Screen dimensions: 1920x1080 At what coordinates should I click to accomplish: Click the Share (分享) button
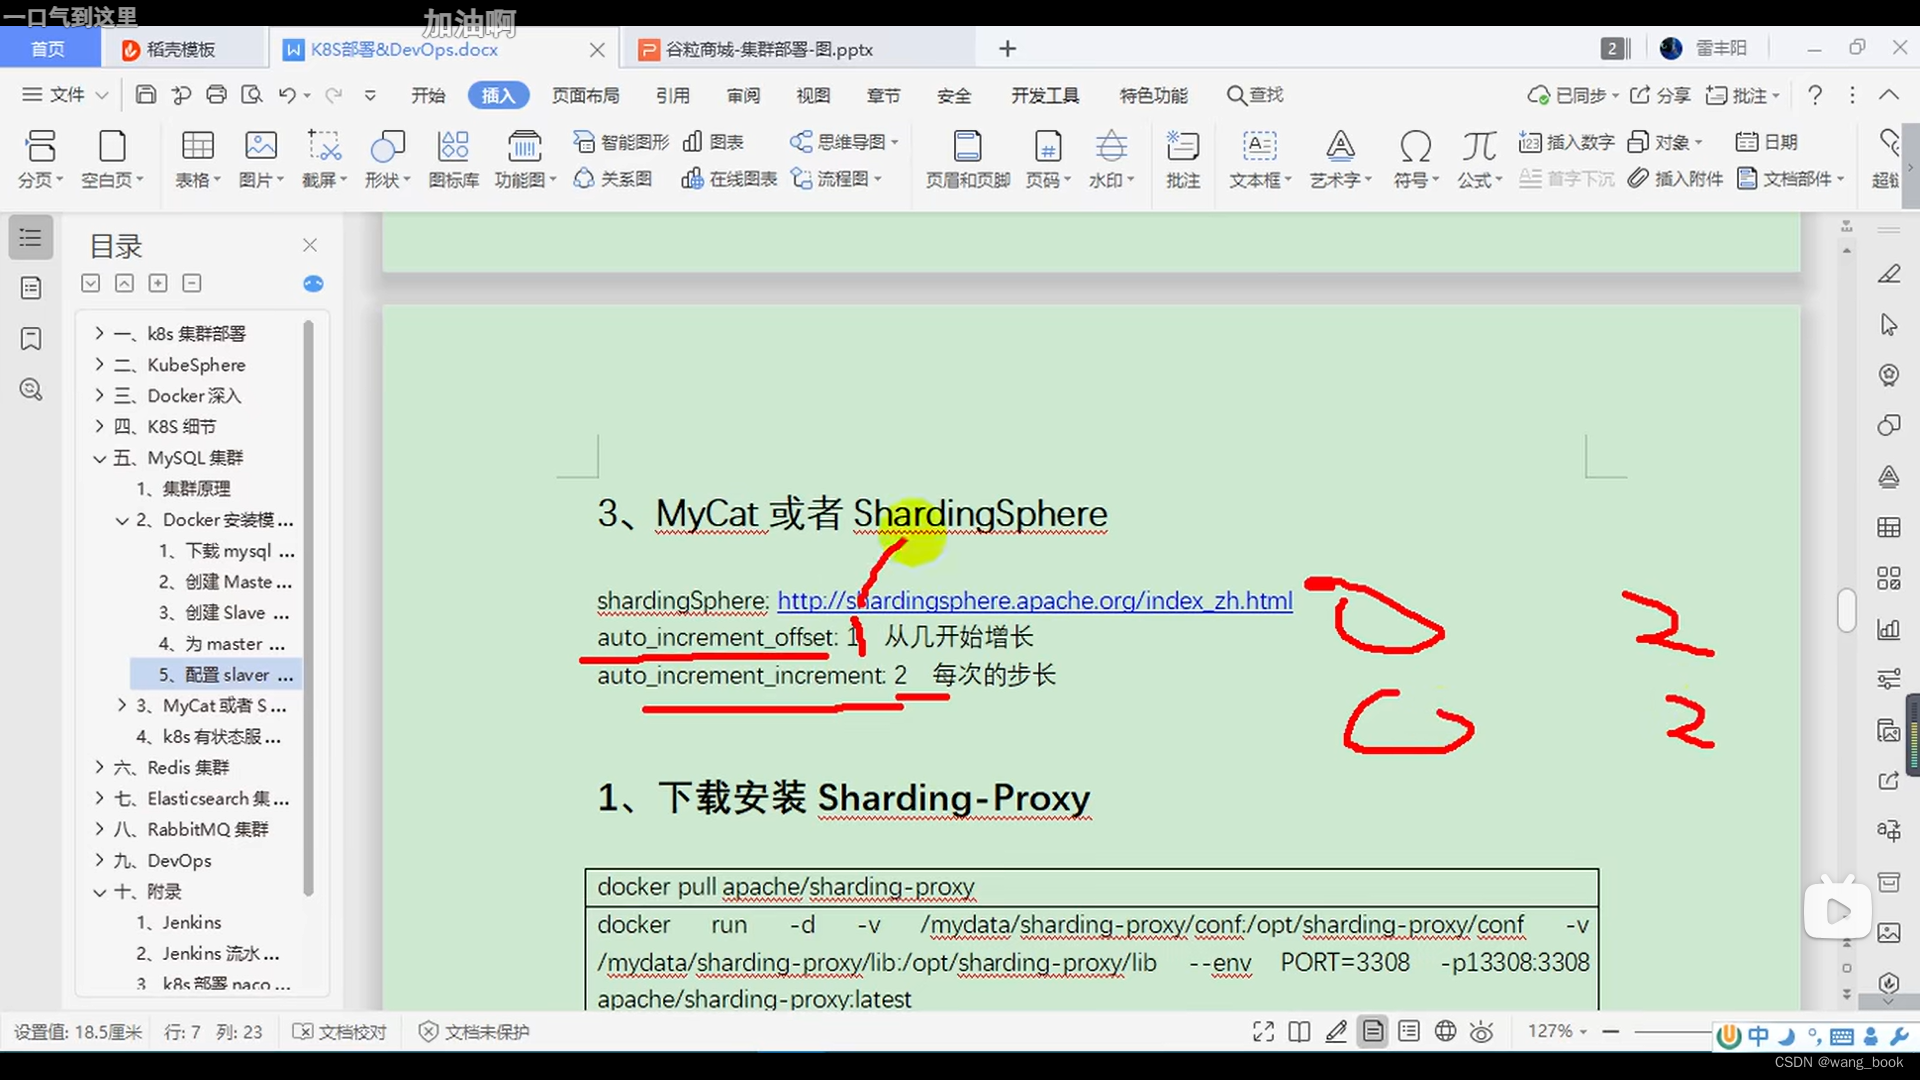click(x=1660, y=95)
